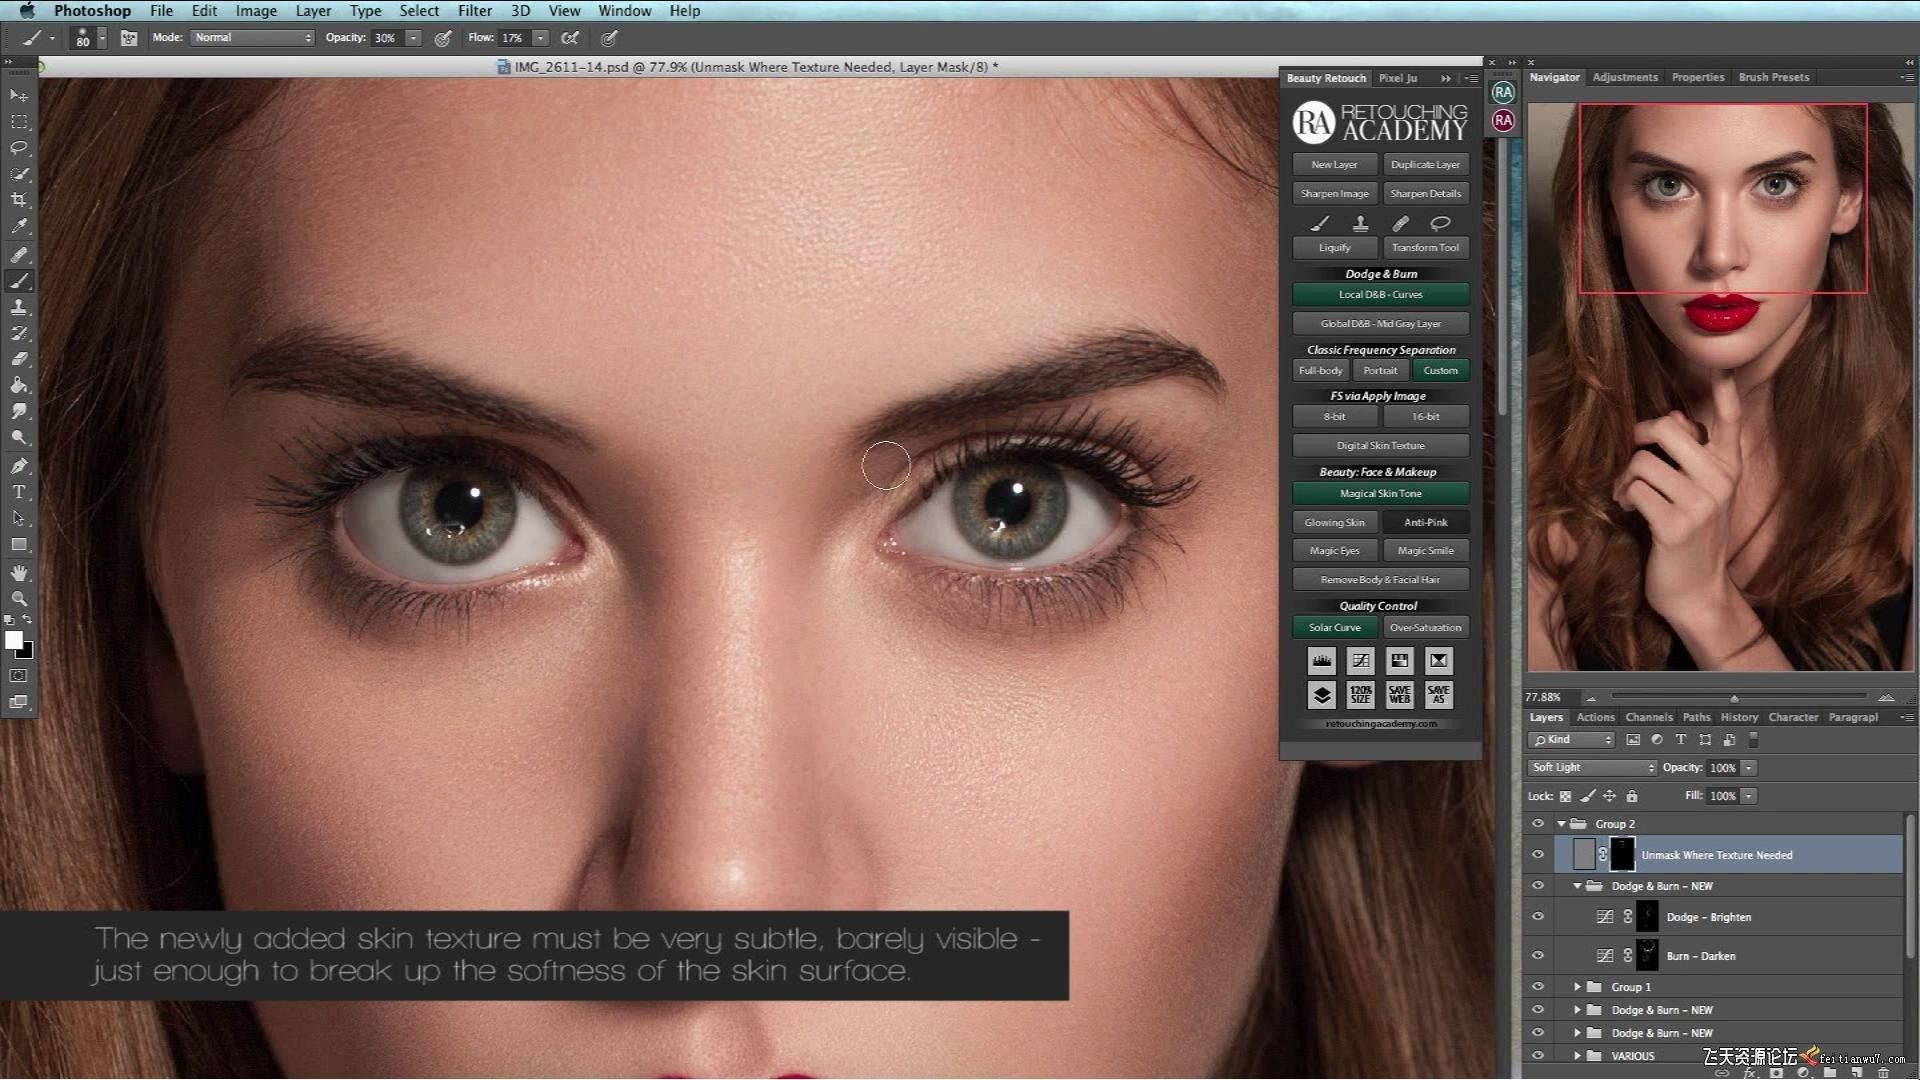Switch to the Channels tab
This screenshot has height=1080, width=1920.
[x=1648, y=717]
